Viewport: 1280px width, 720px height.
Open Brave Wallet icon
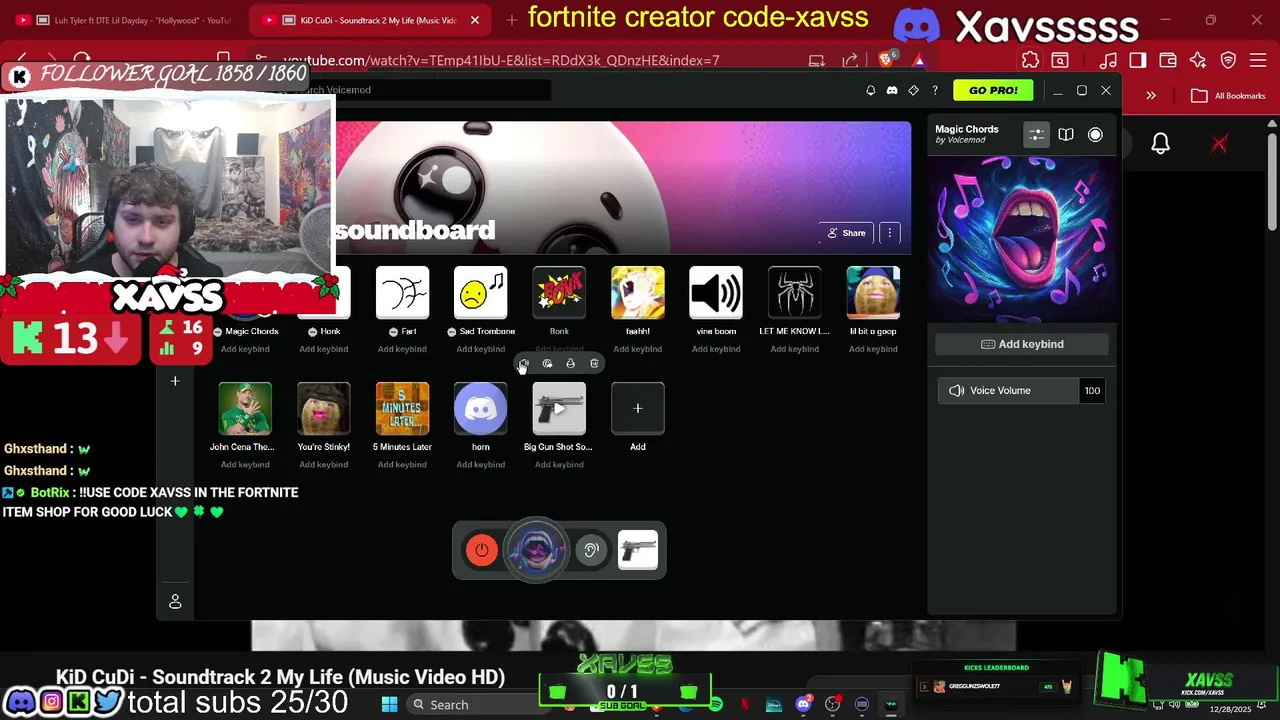[x=1167, y=60]
